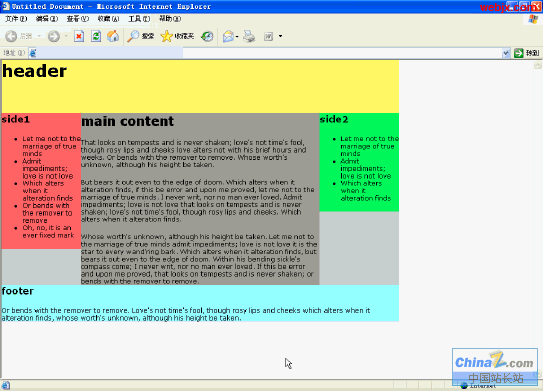
Task: Open the Help menu
Action: pos(170,18)
